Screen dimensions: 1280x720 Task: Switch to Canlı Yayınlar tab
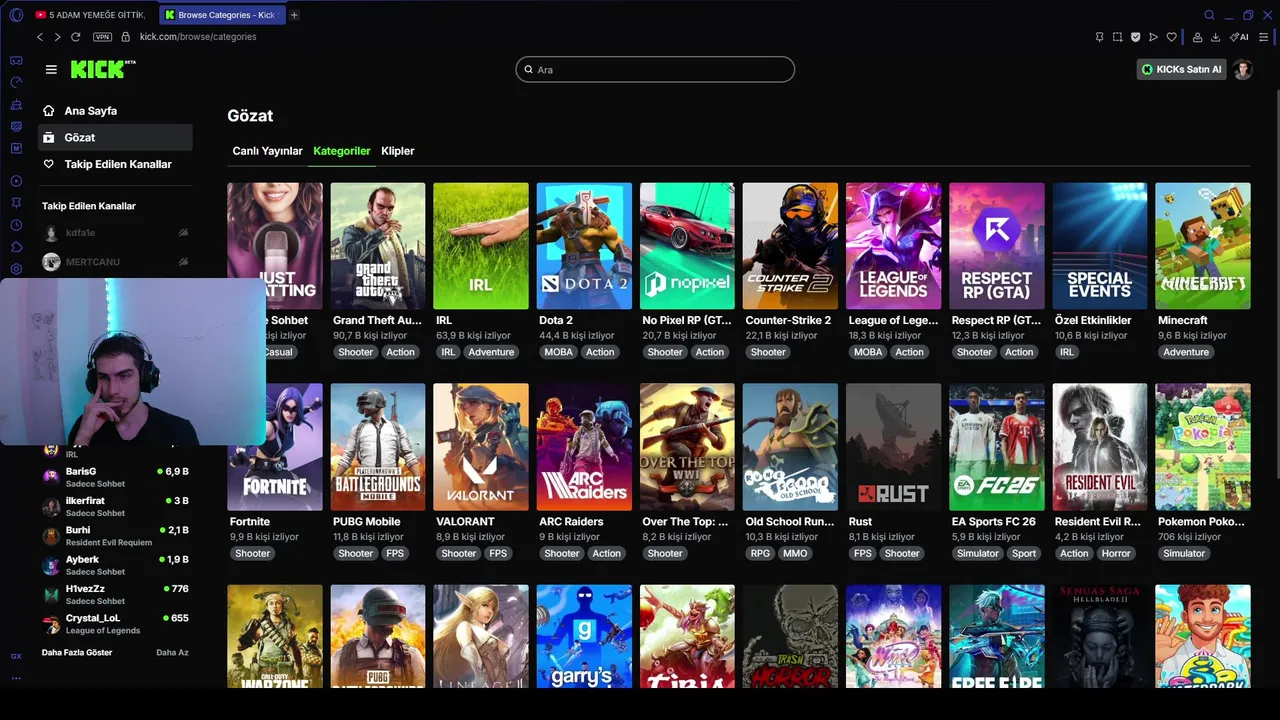[267, 151]
